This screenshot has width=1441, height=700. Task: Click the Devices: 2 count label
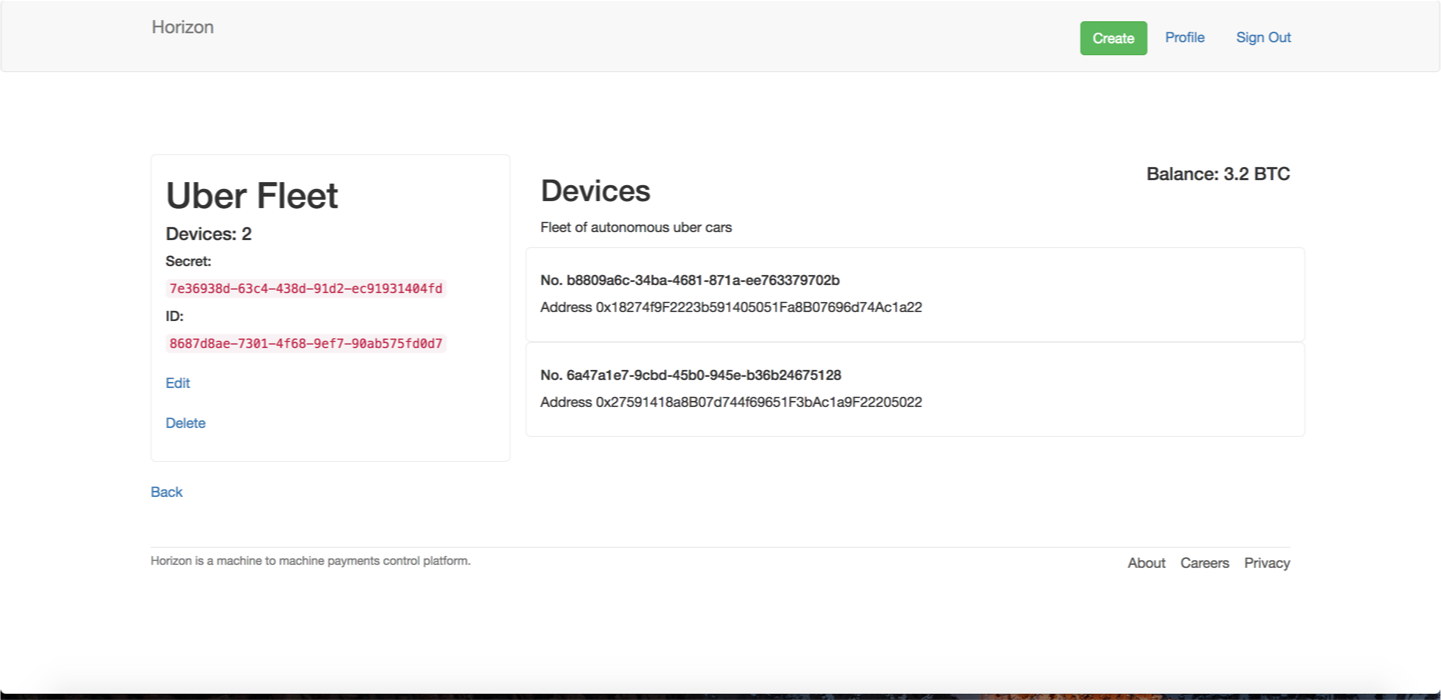click(x=209, y=234)
